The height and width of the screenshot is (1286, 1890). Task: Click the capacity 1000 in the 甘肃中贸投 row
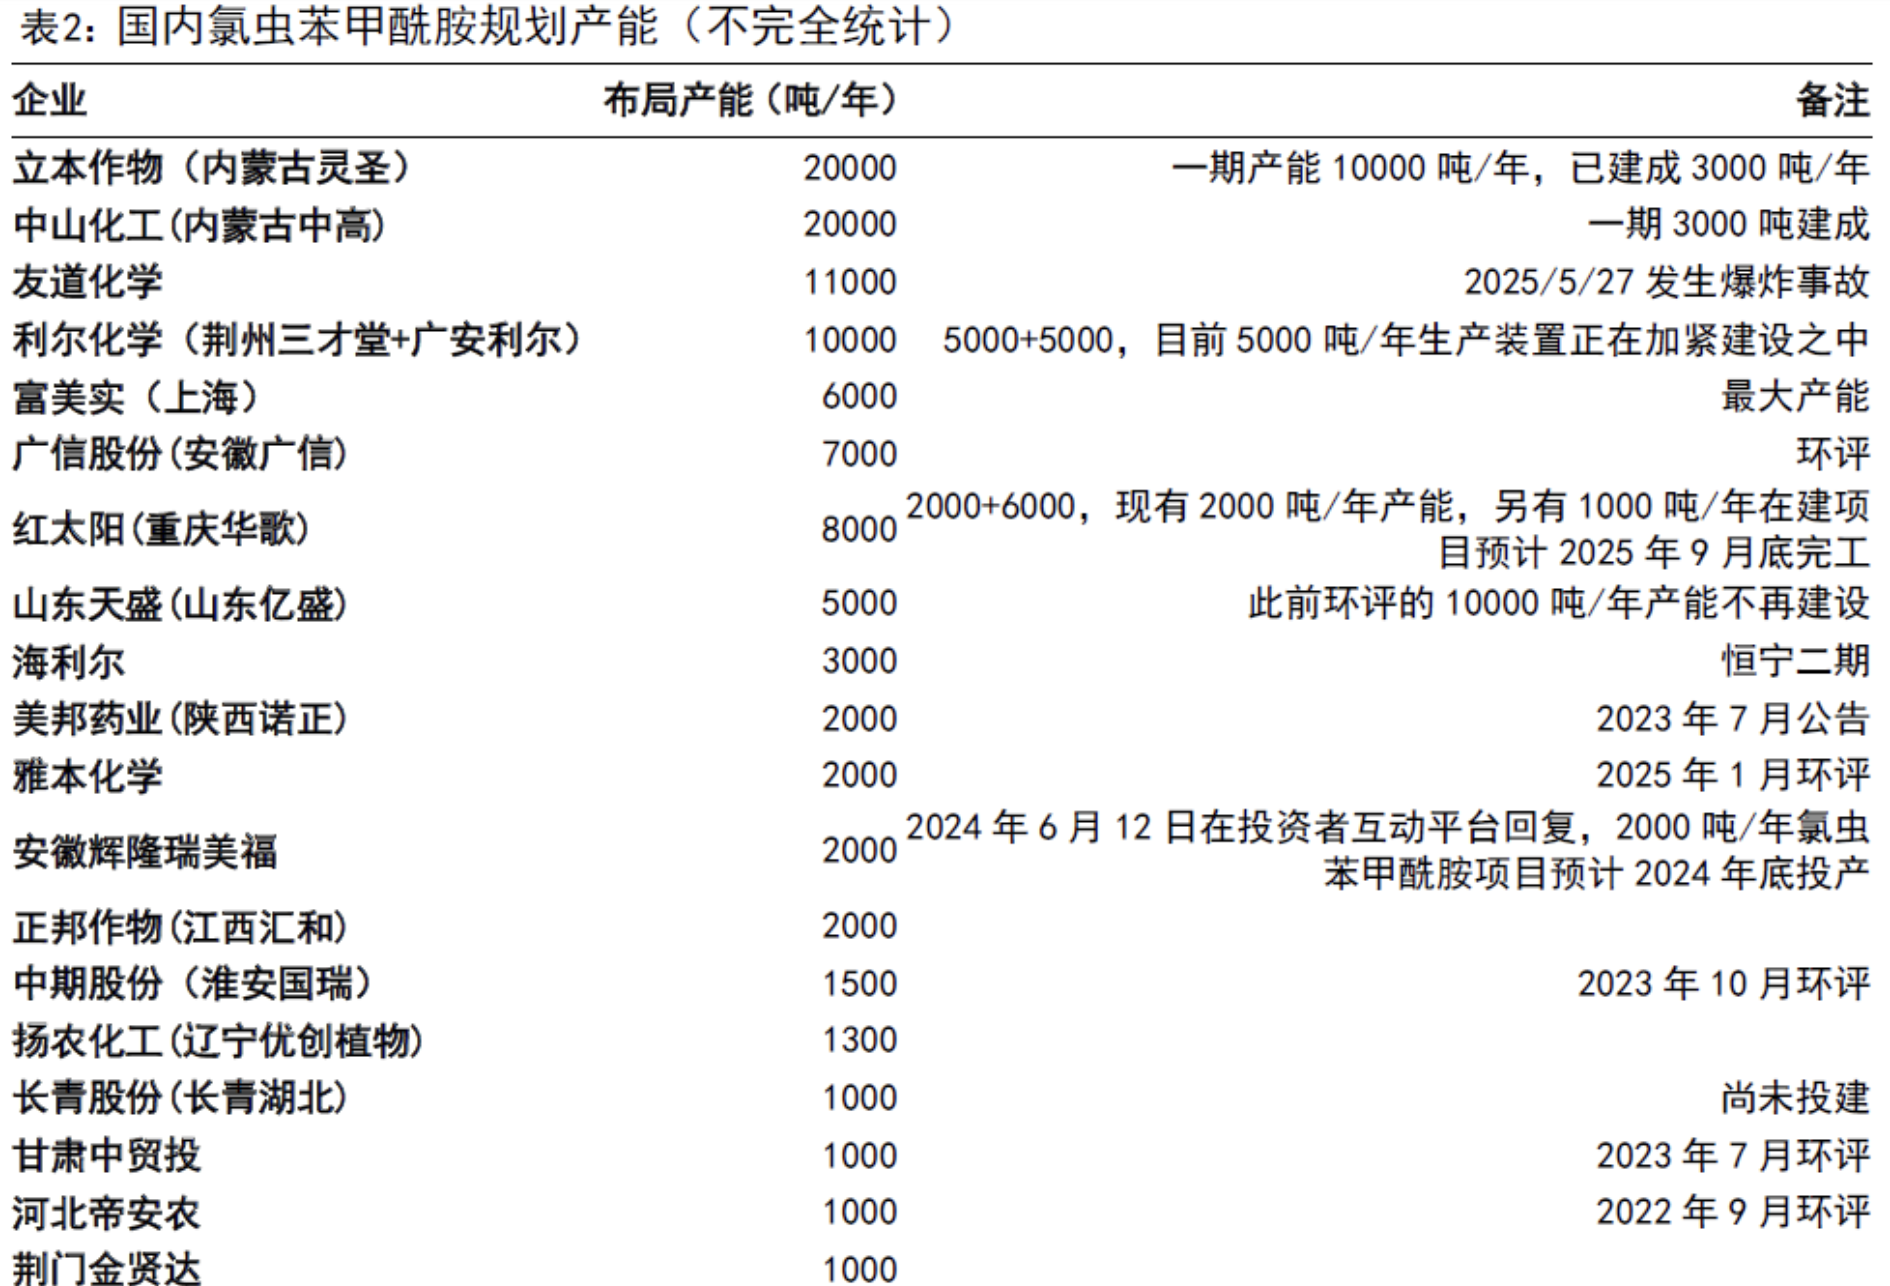pyautogui.click(x=859, y=1157)
